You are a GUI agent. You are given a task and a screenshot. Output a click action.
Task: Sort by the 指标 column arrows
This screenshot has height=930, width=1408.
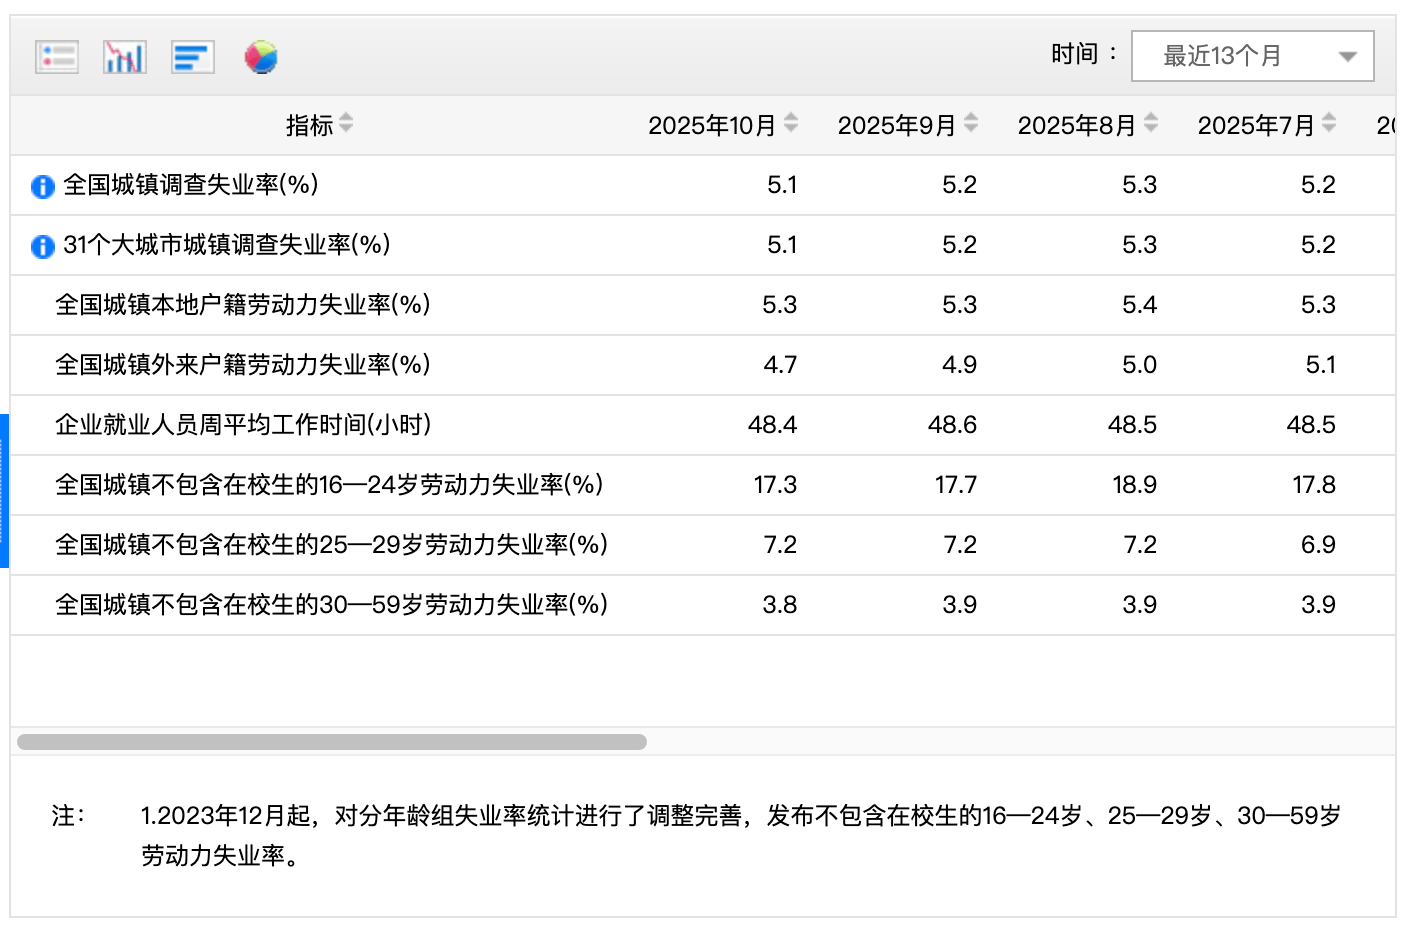[346, 123]
